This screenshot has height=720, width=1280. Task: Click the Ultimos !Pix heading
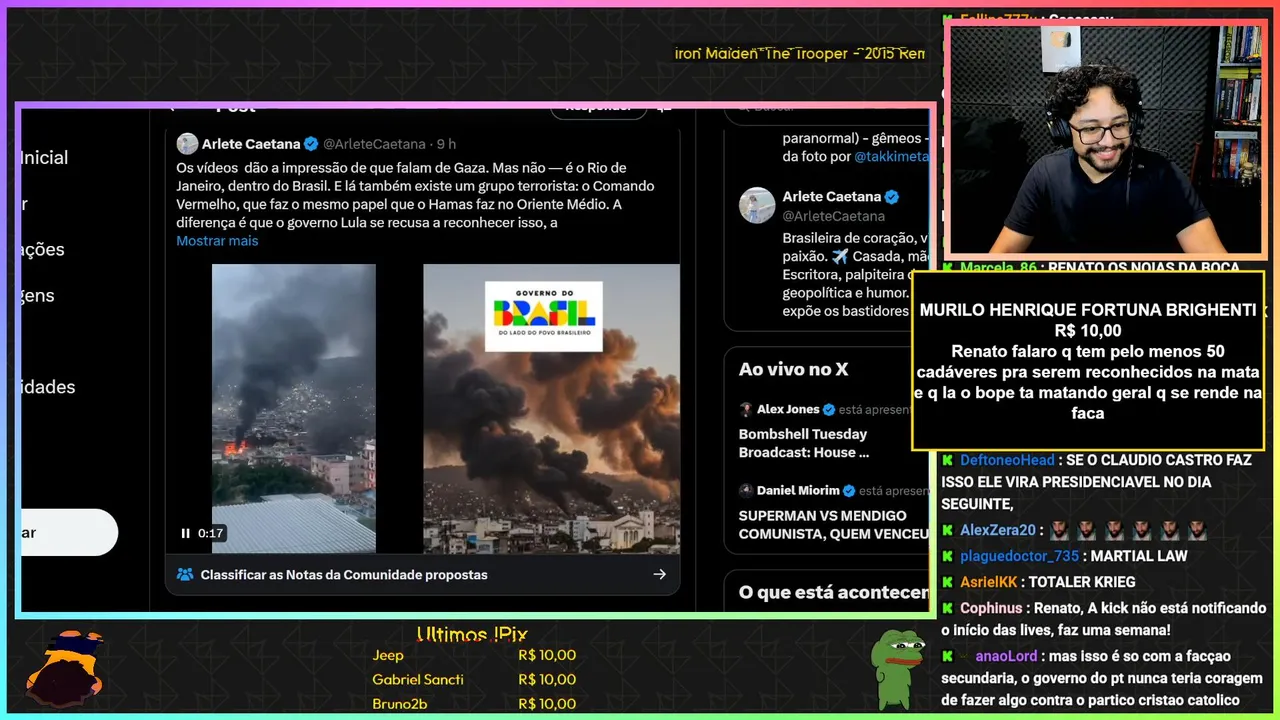pos(472,635)
